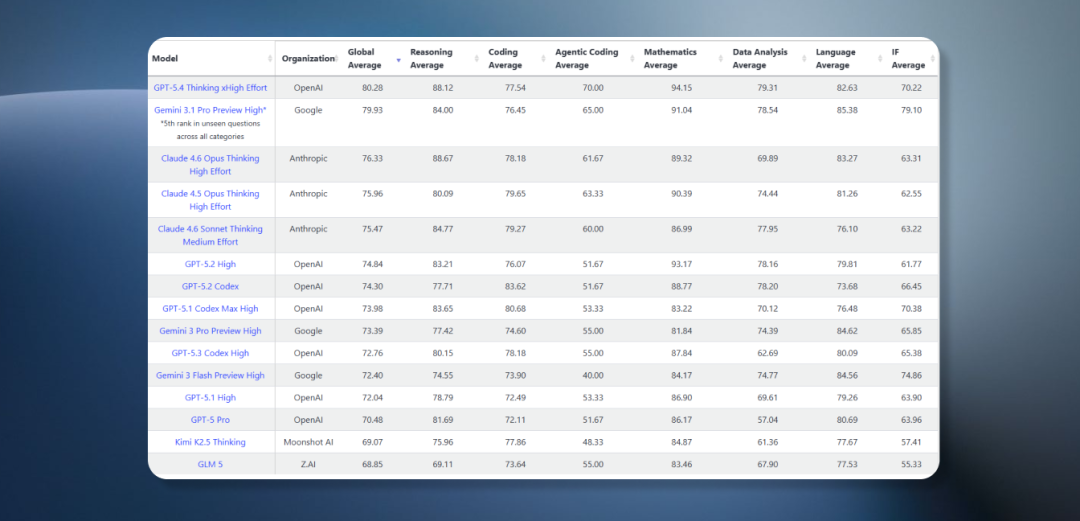Viewport: 1080px width, 521px height.
Task: Select the 62.69 data analysis score
Action: [x=767, y=353]
